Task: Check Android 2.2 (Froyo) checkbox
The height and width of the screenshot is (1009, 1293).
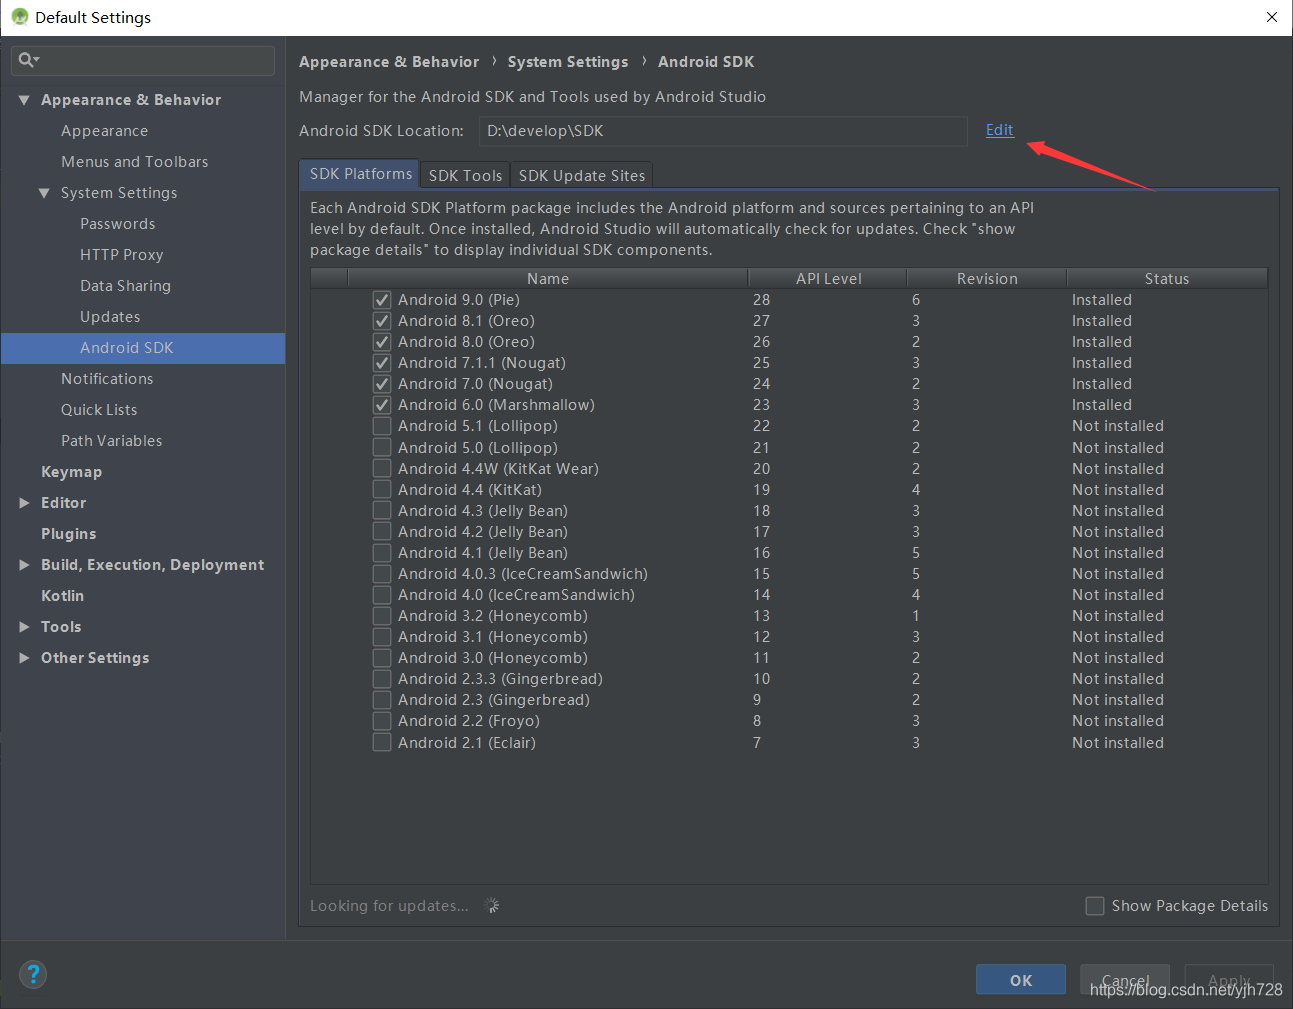Action: click(382, 721)
